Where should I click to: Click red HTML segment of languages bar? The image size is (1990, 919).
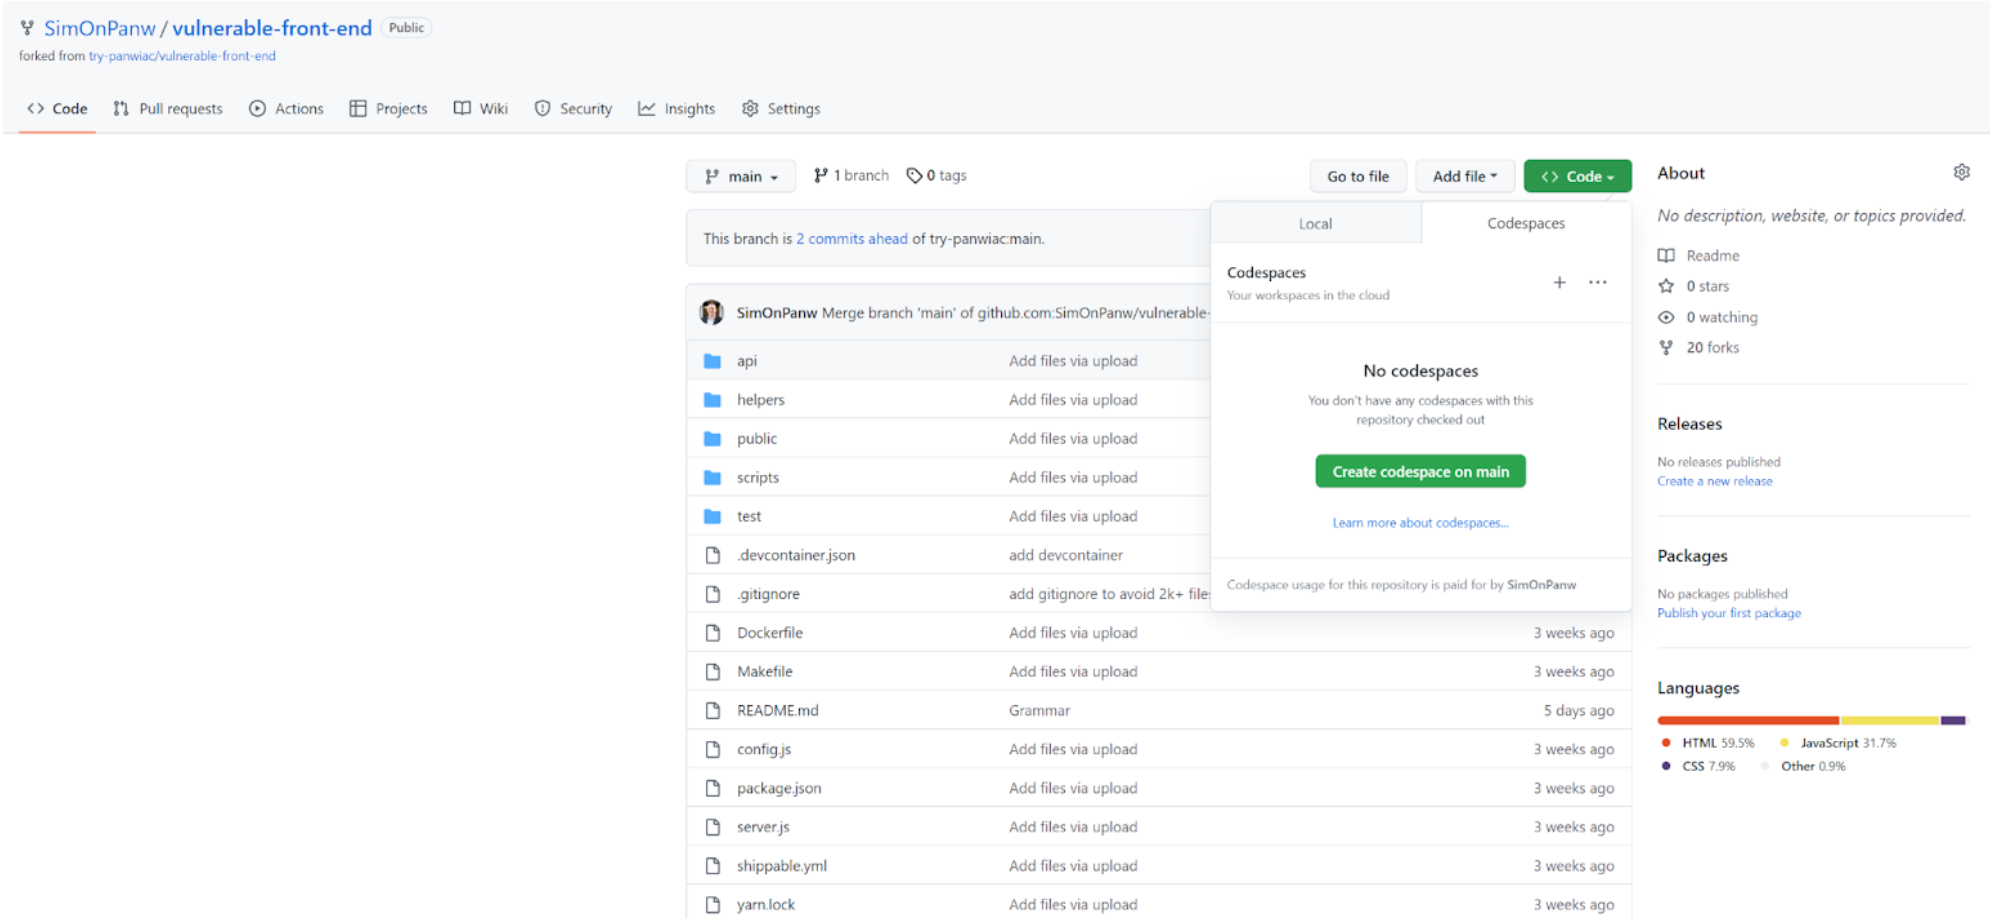pyautogui.click(x=1748, y=720)
